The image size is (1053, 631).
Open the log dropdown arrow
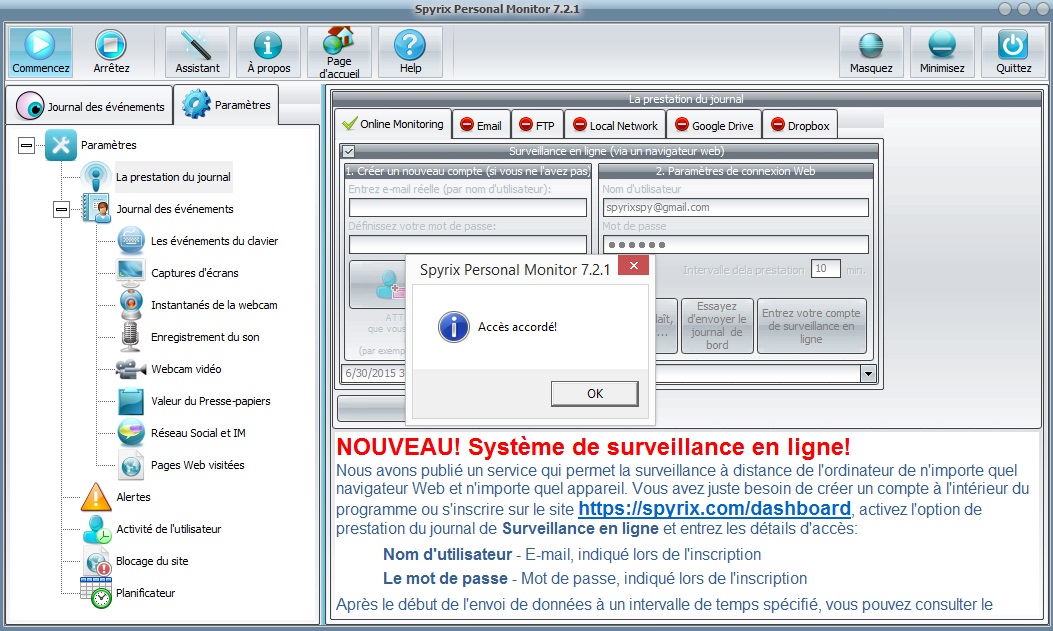[x=868, y=374]
